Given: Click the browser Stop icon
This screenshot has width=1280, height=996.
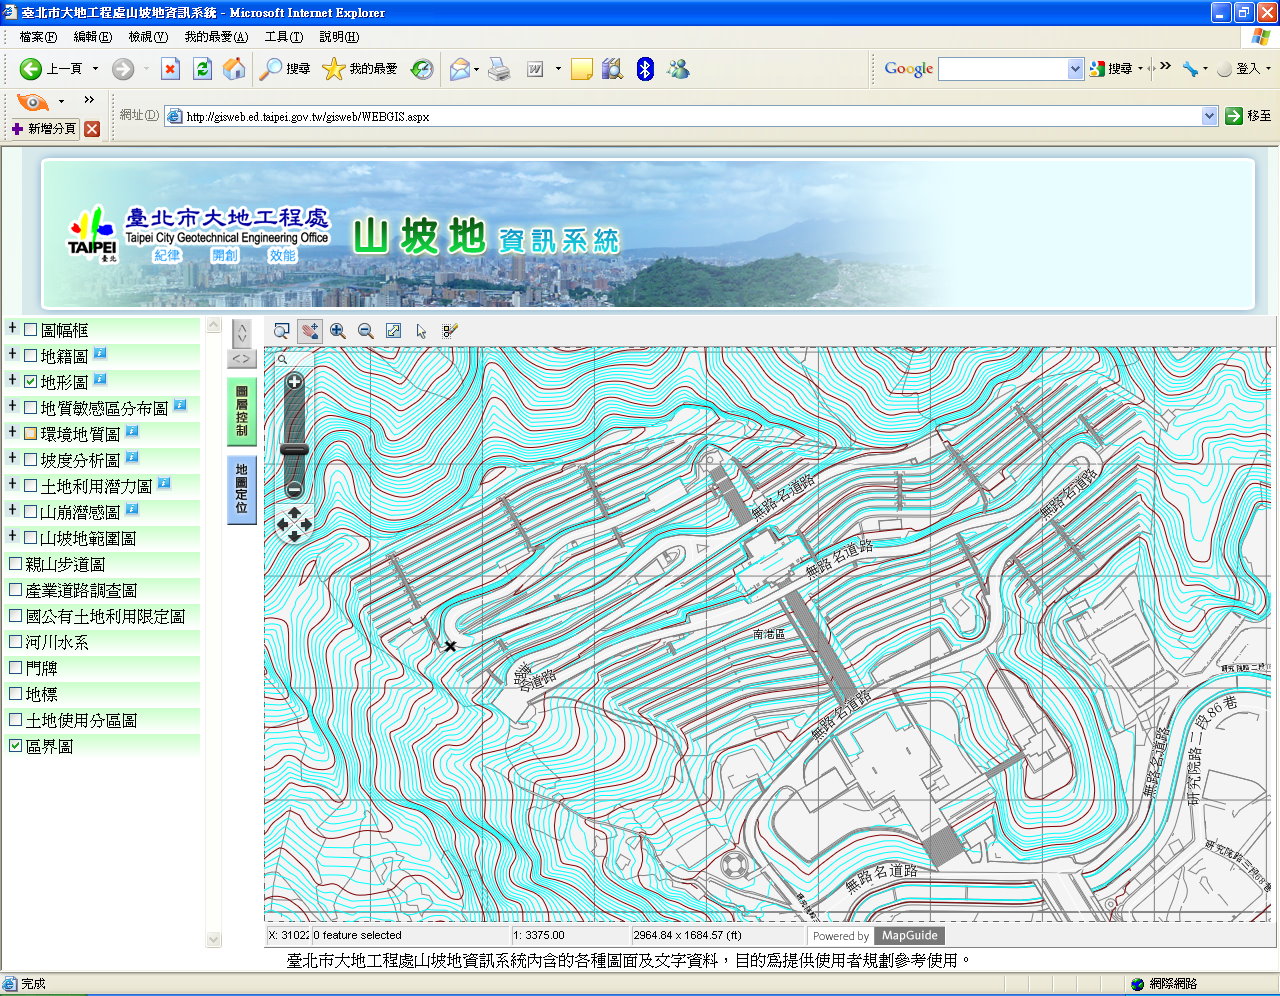Looking at the screenshot, I should 171,69.
